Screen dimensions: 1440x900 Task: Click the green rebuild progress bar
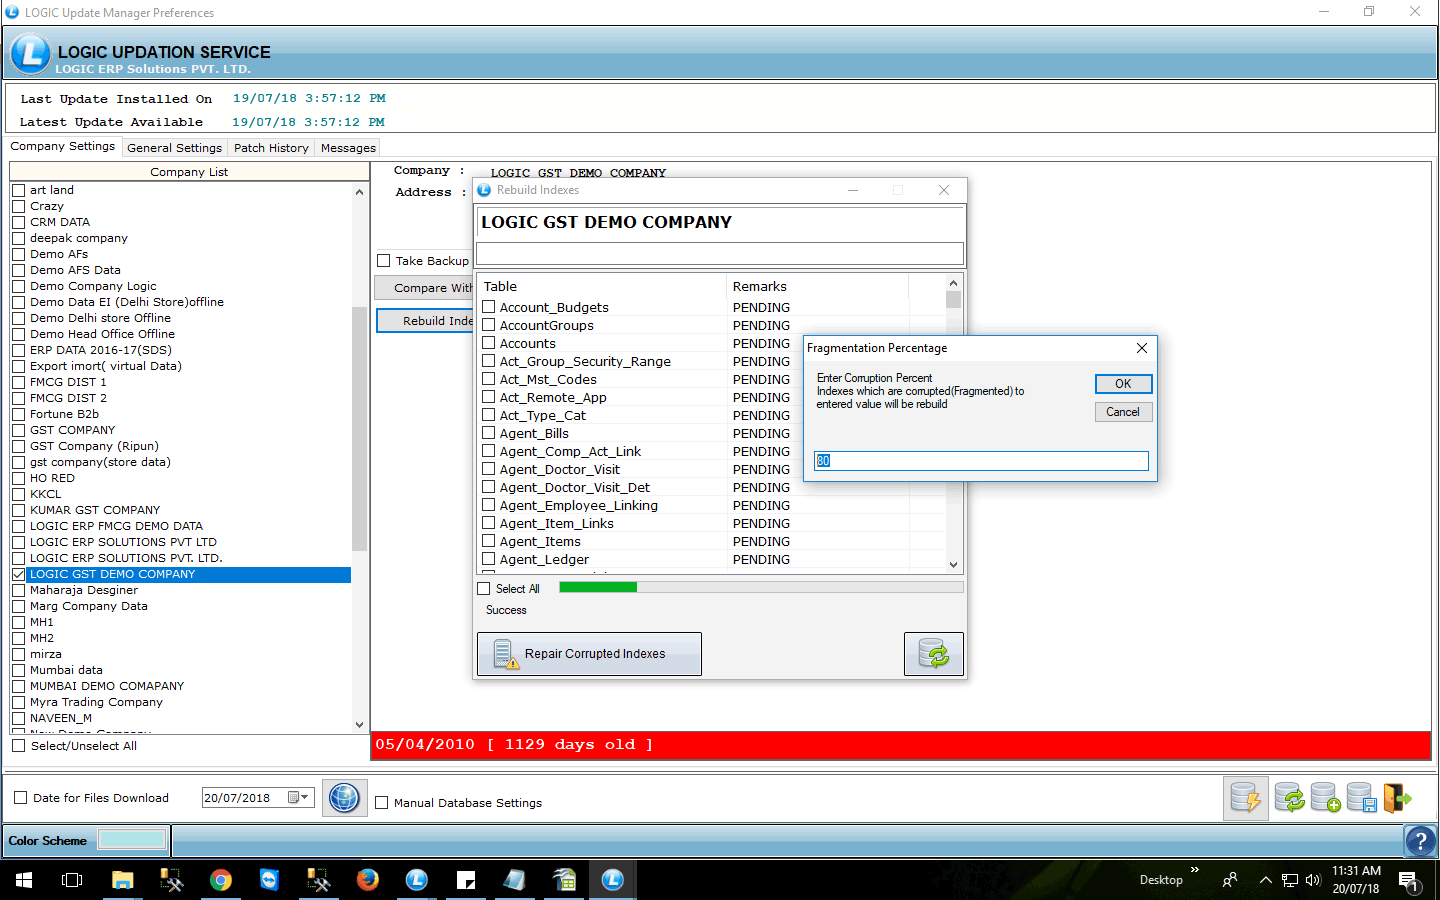[x=598, y=588]
